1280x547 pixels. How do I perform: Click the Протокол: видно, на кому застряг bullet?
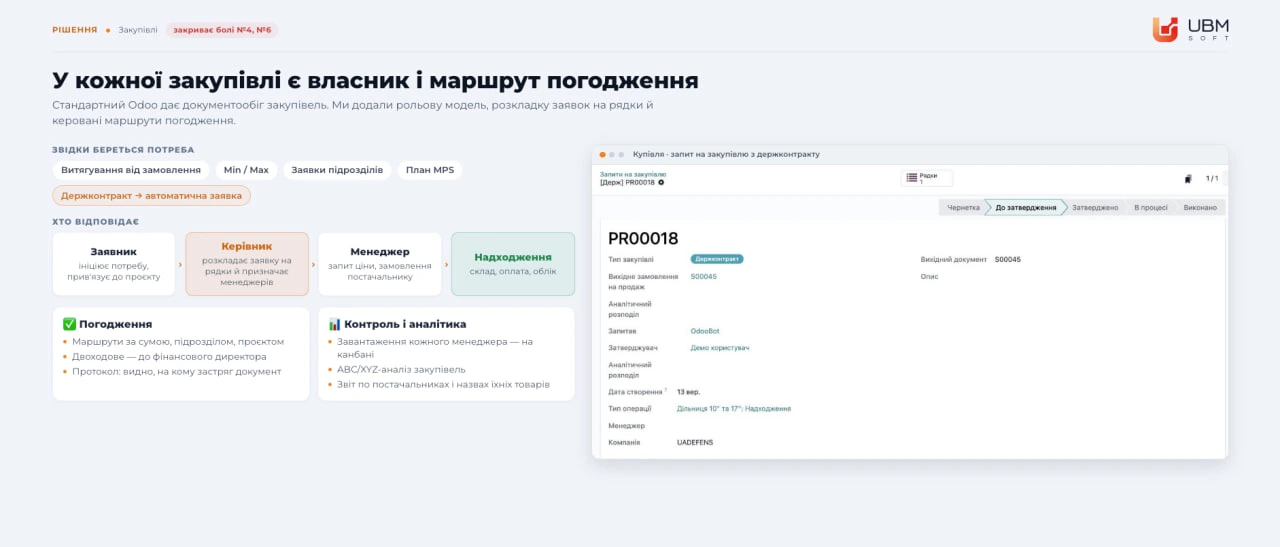pyautogui.click(x=177, y=371)
